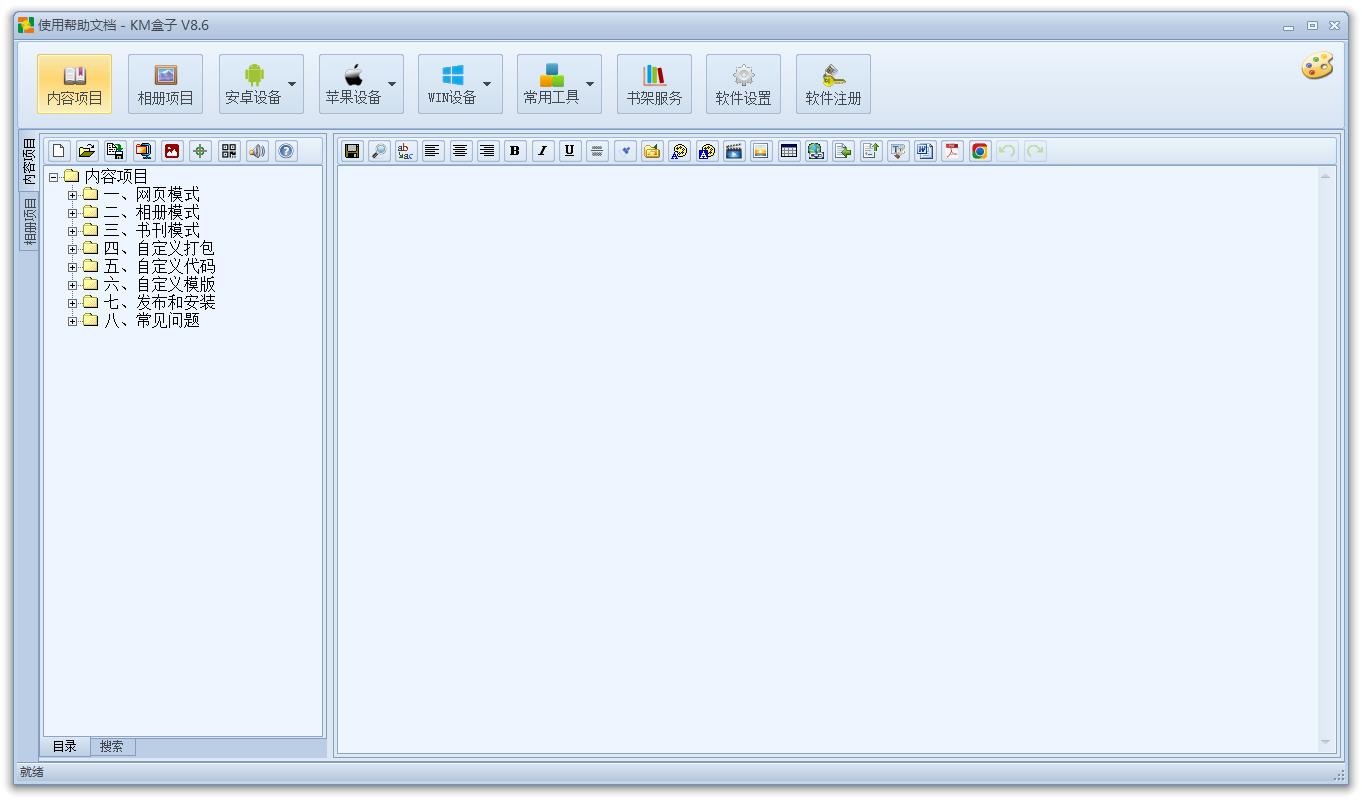Align text to the right

click(x=487, y=151)
